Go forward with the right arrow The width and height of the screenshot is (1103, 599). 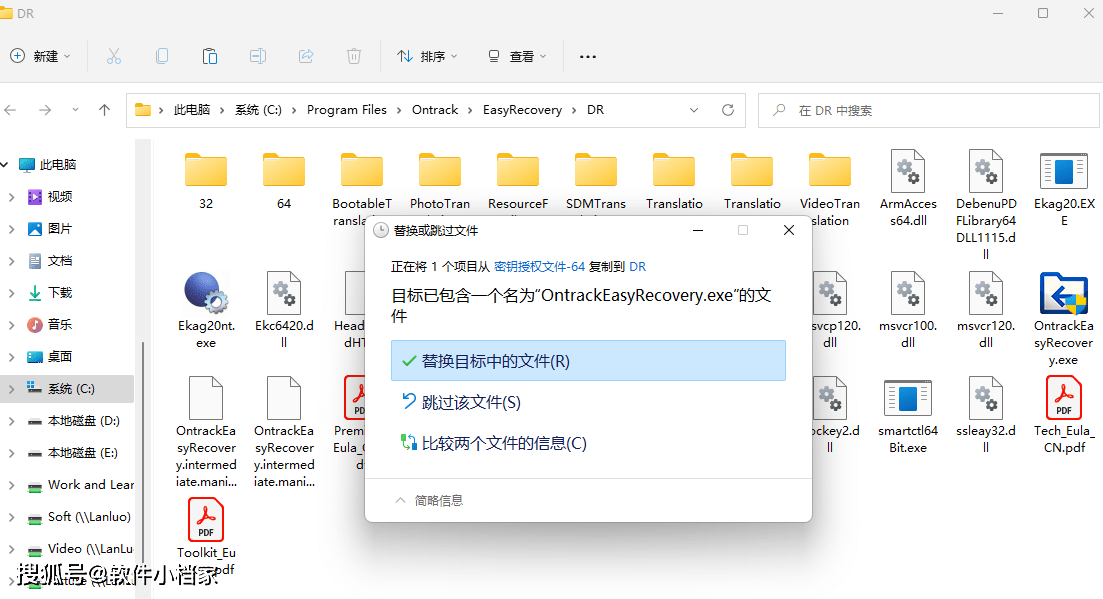tap(45, 110)
